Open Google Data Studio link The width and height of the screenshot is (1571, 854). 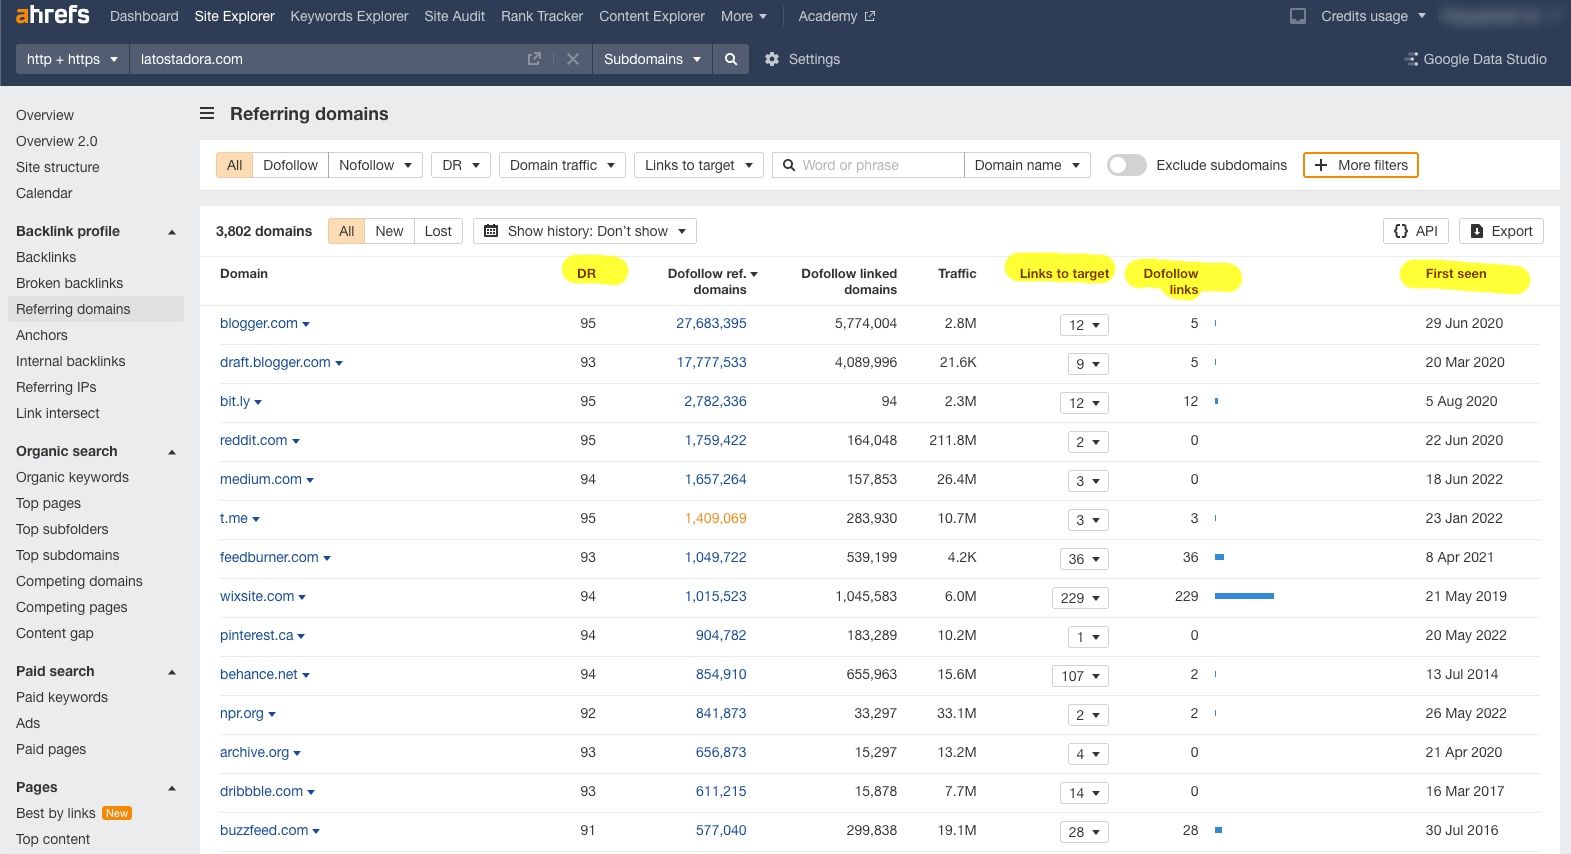pos(1476,59)
